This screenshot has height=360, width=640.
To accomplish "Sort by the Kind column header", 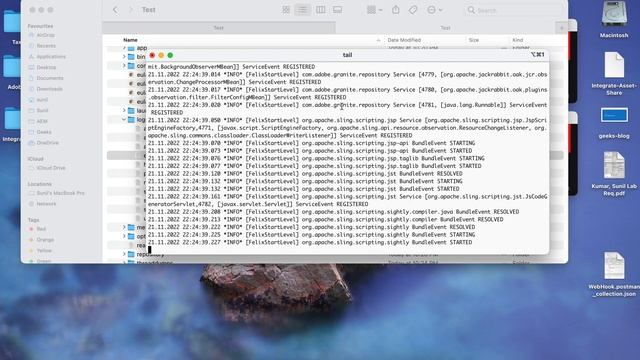I will 518,40.
